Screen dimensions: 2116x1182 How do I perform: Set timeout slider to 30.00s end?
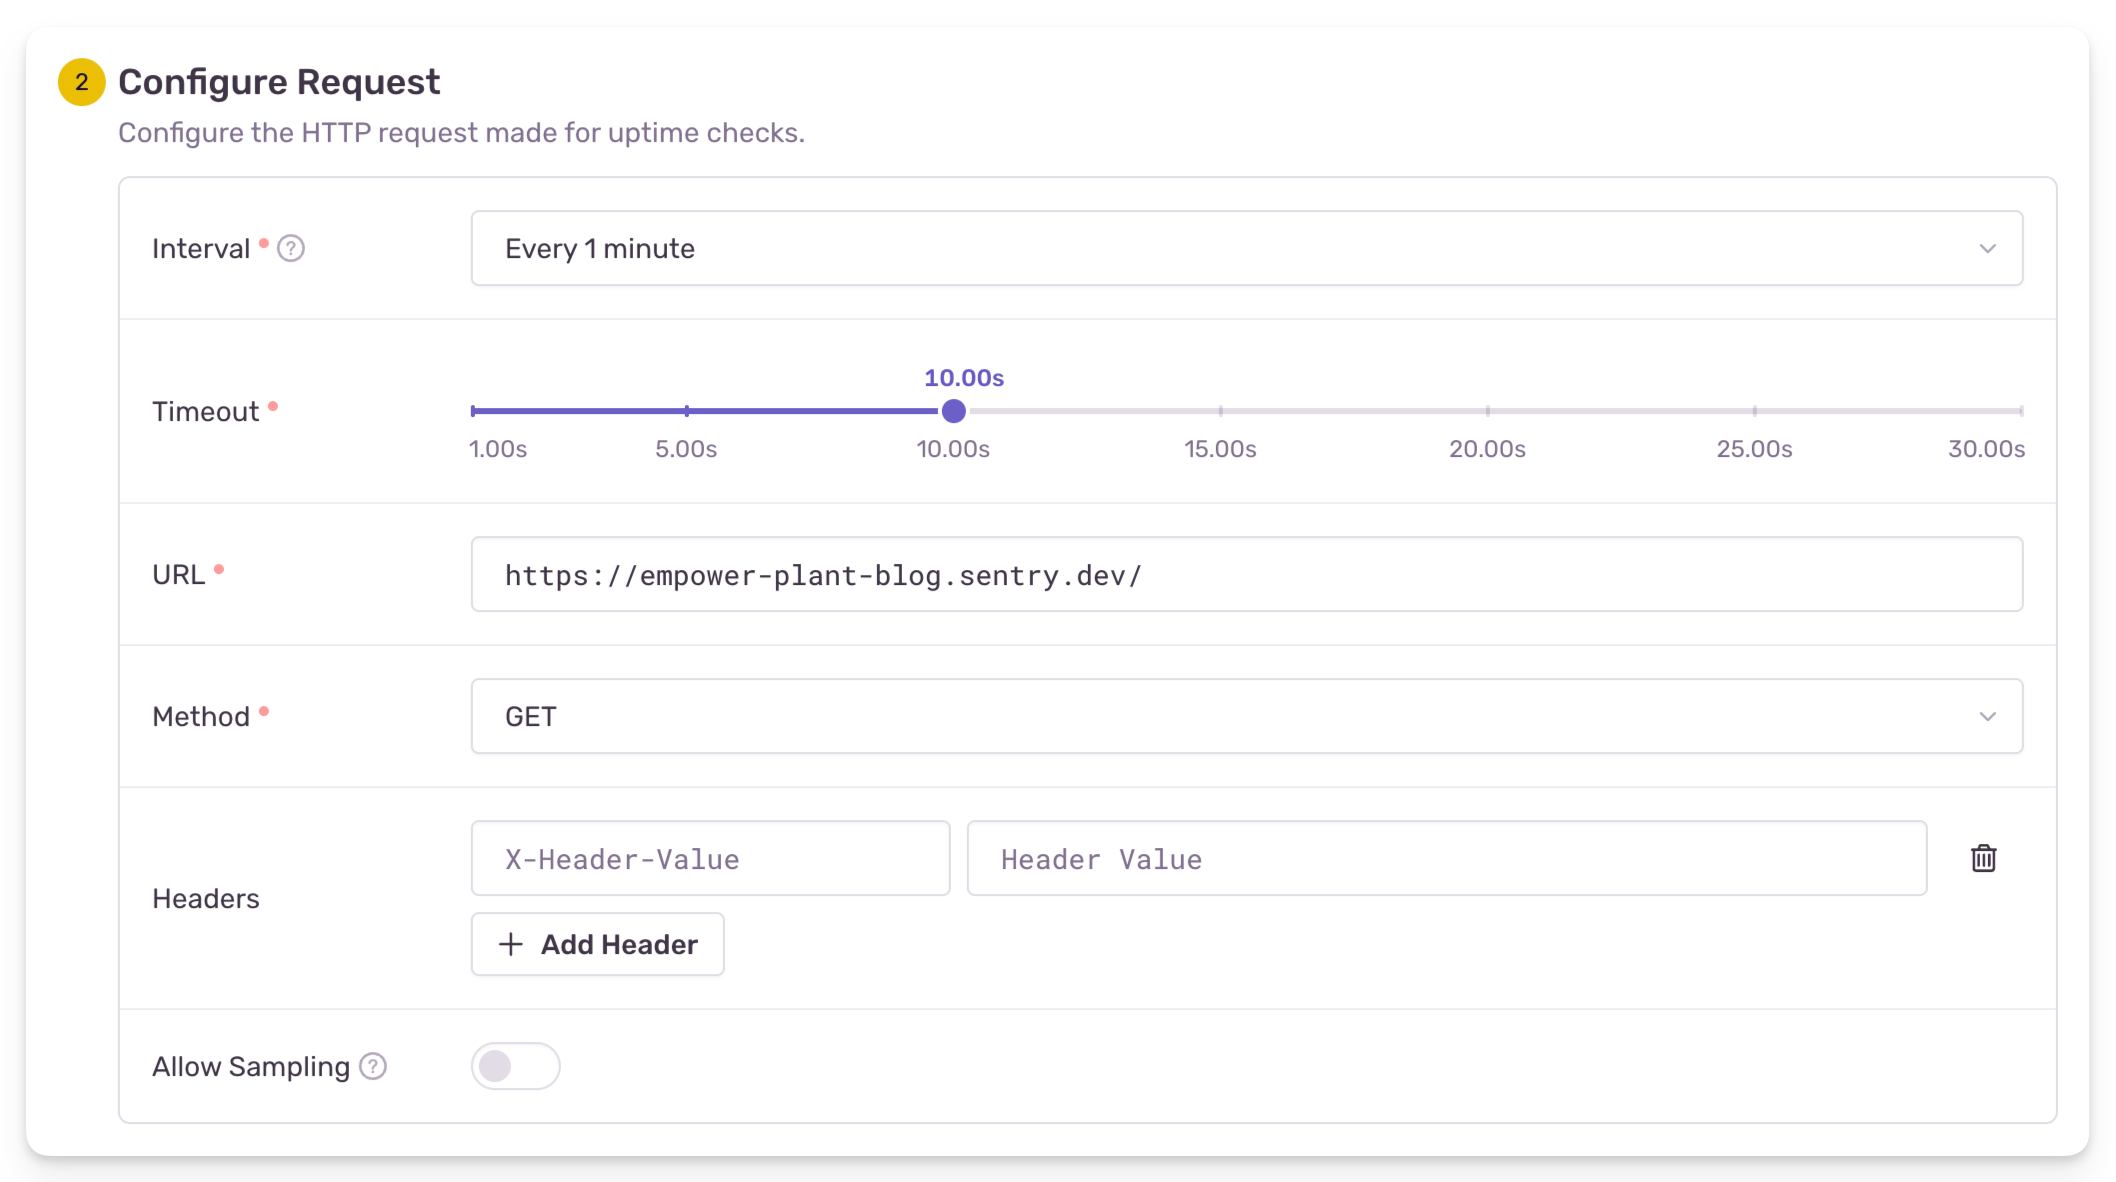click(x=2020, y=411)
